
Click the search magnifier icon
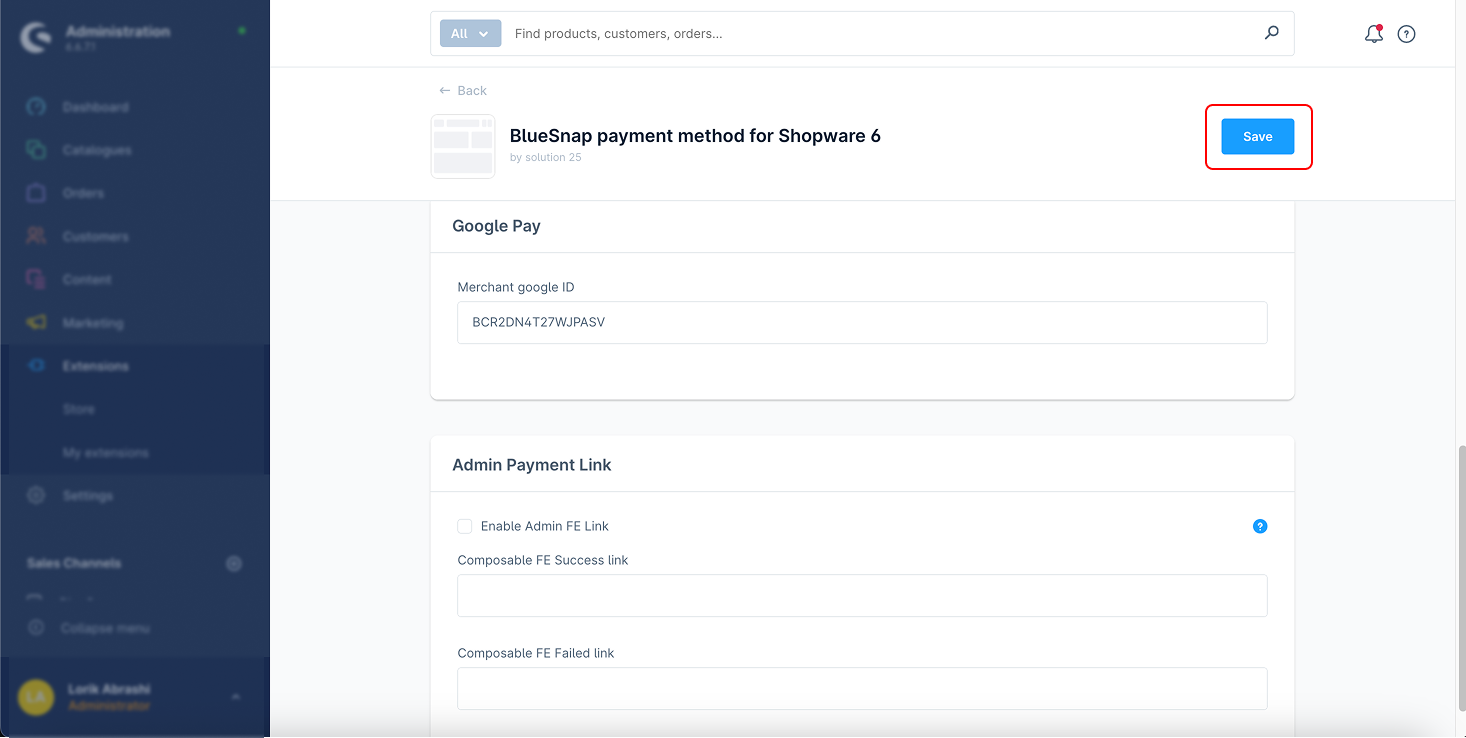coord(1271,33)
